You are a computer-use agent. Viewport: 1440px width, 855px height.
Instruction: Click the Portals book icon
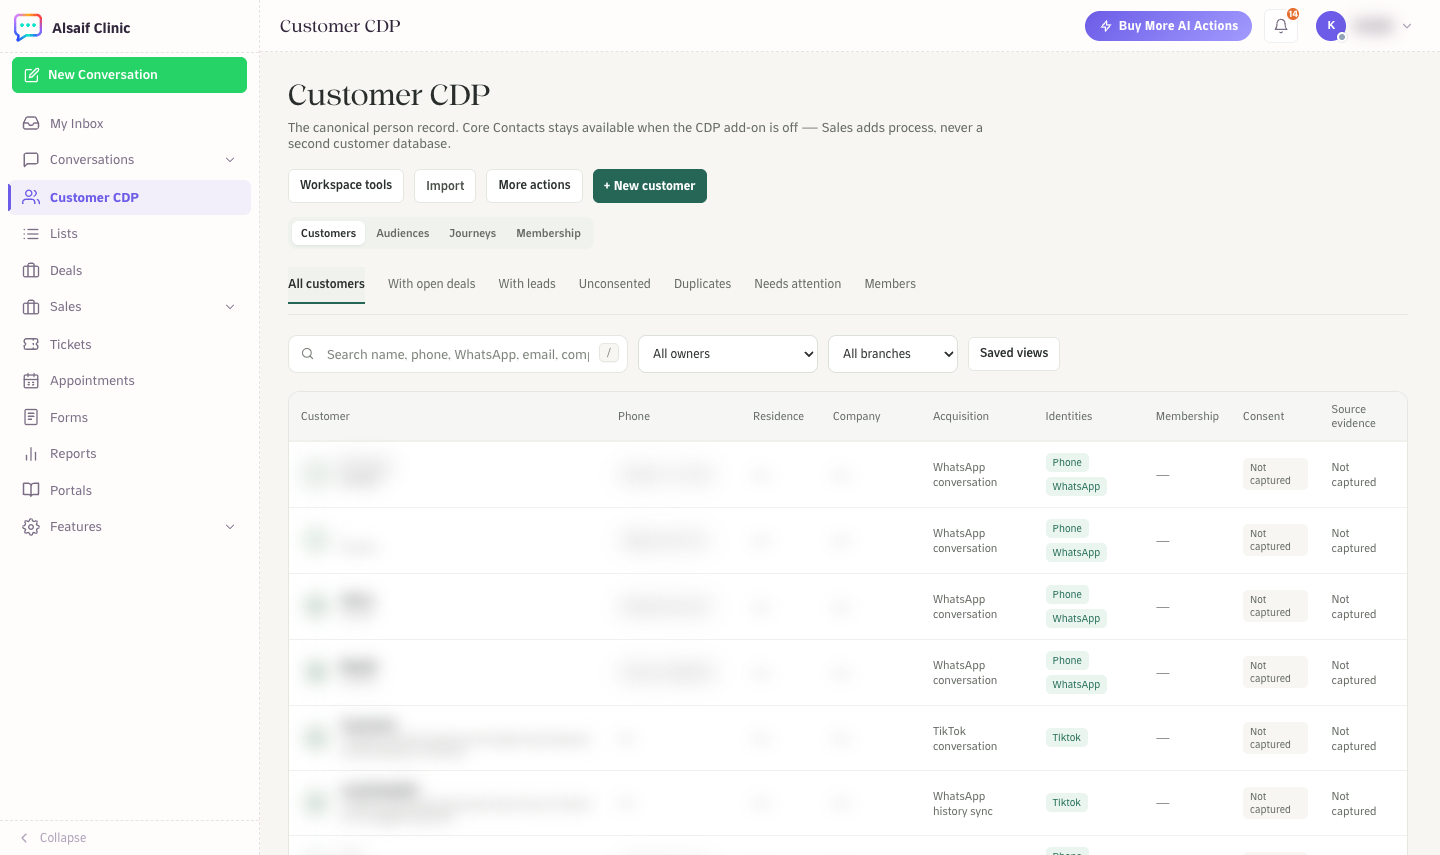(31, 490)
